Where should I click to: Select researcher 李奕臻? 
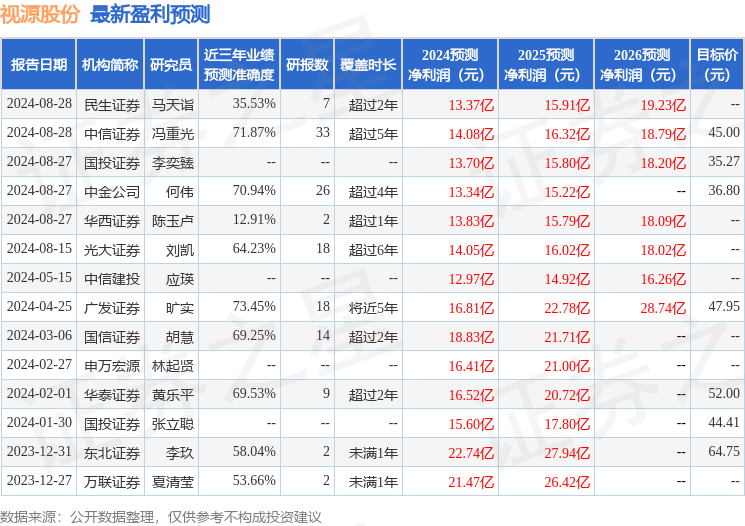click(173, 162)
